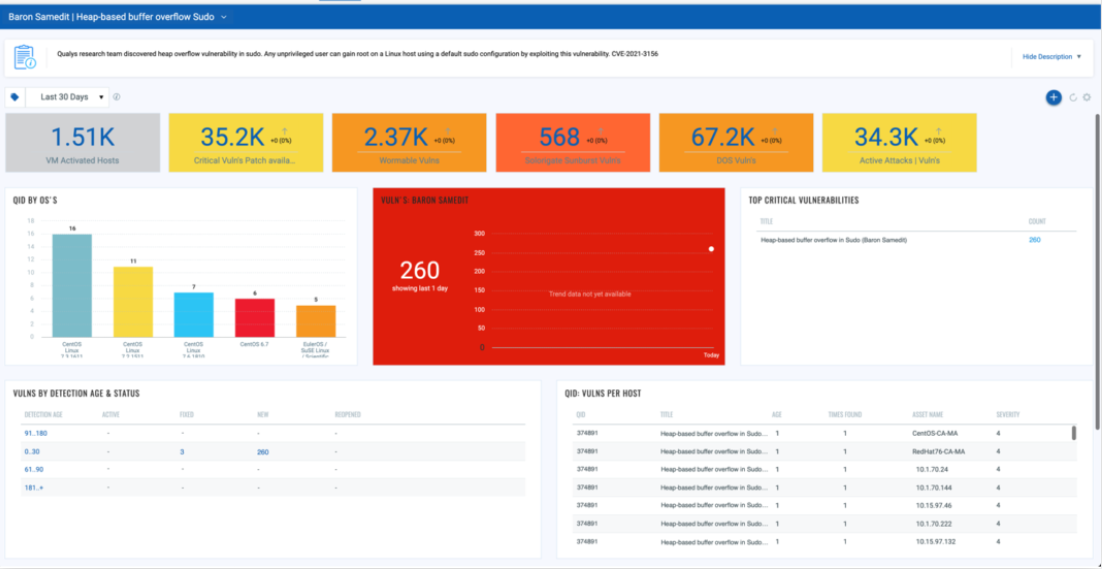Open the Solorigate Sunburst Vuln's 568 widget
1102x569 pixels.
tap(573, 143)
